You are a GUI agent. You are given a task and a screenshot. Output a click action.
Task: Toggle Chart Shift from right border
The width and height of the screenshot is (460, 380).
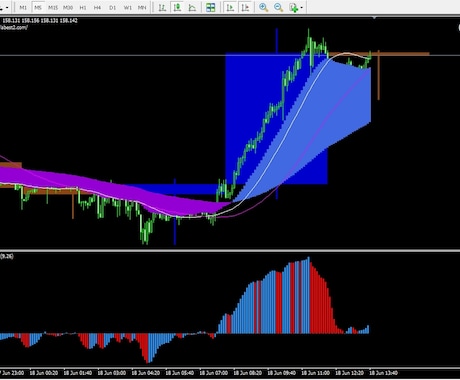245,7
